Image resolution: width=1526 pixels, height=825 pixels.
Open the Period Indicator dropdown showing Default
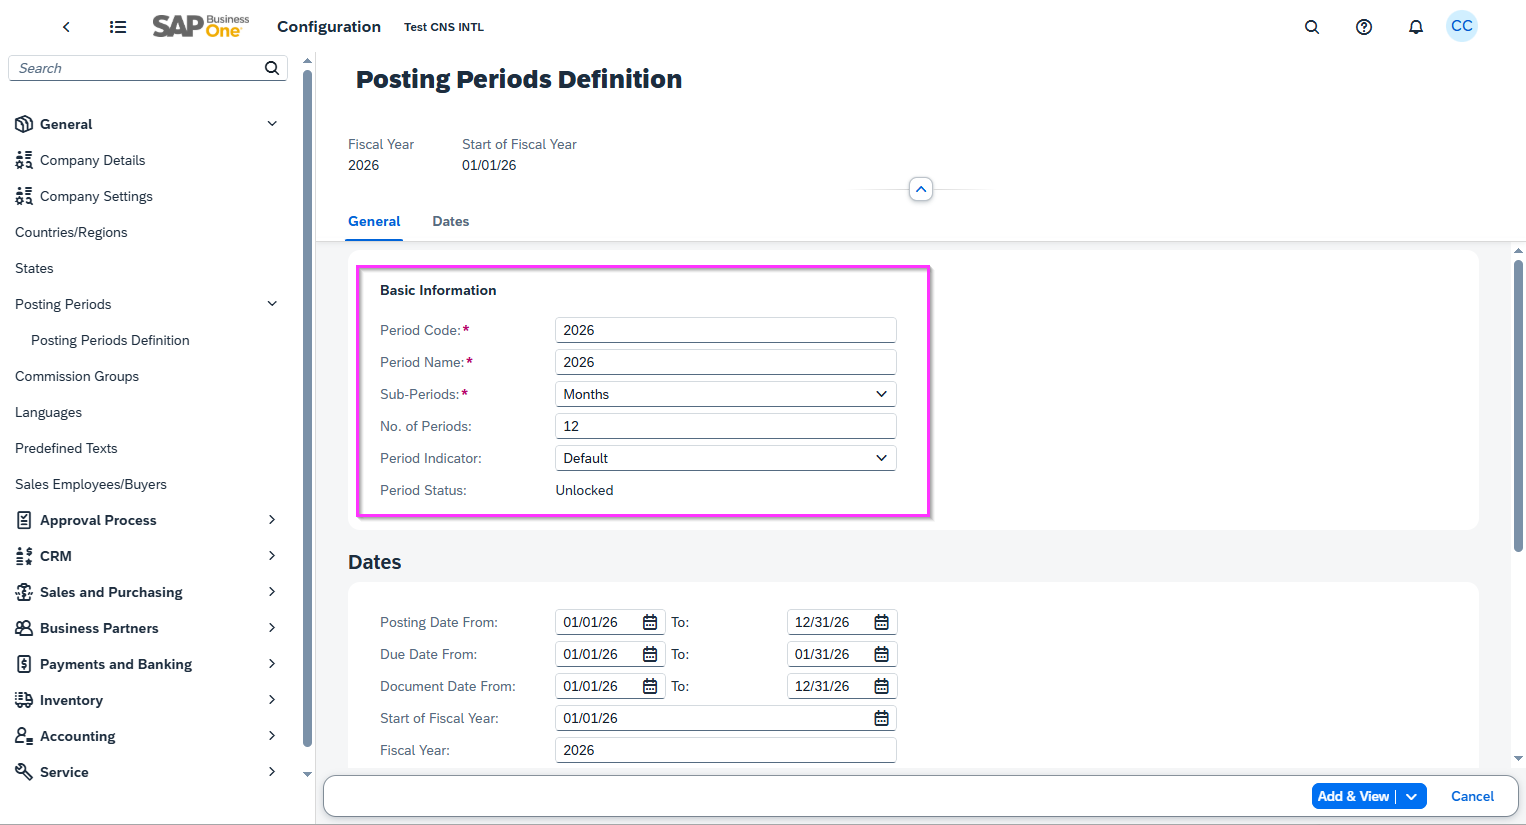point(881,457)
